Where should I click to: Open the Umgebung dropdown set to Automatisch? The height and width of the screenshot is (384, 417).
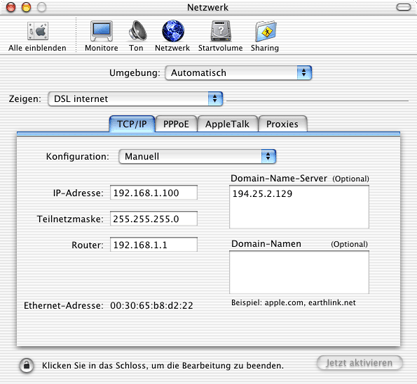point(238,73)
